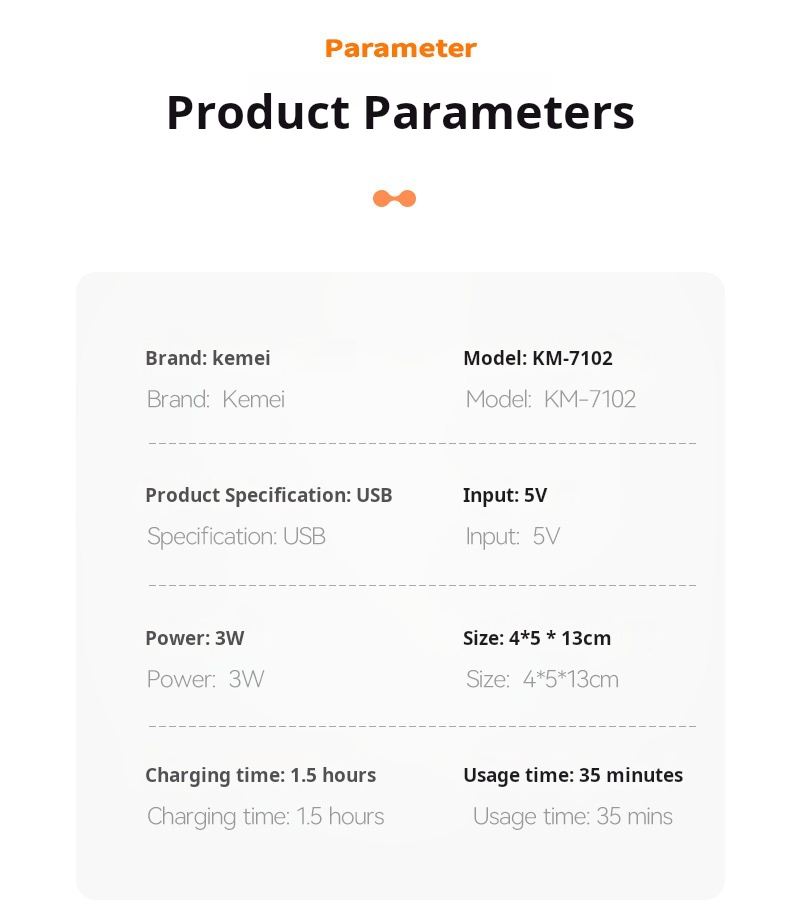
Task: Select the light gray "Power: 3W" text
Action: point(206,680)
